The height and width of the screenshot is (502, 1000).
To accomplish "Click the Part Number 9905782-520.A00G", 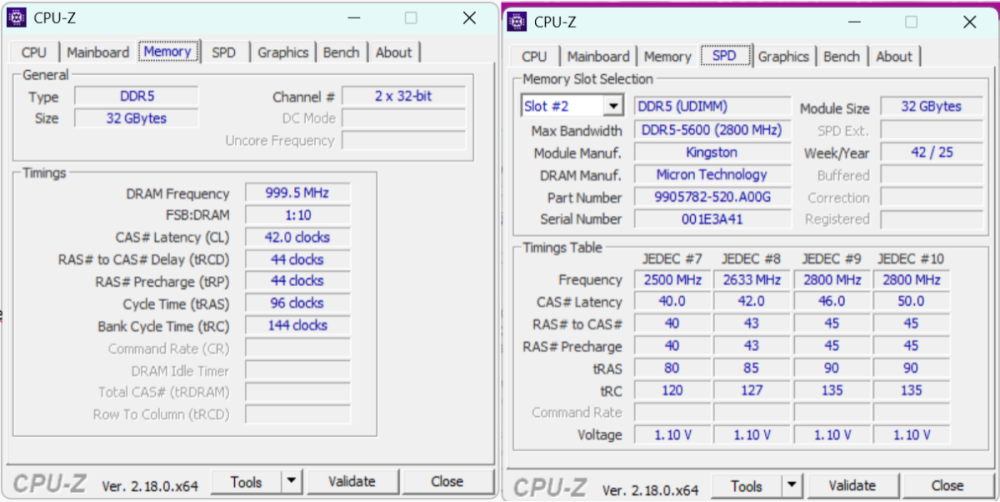I will tap(712, 197).
